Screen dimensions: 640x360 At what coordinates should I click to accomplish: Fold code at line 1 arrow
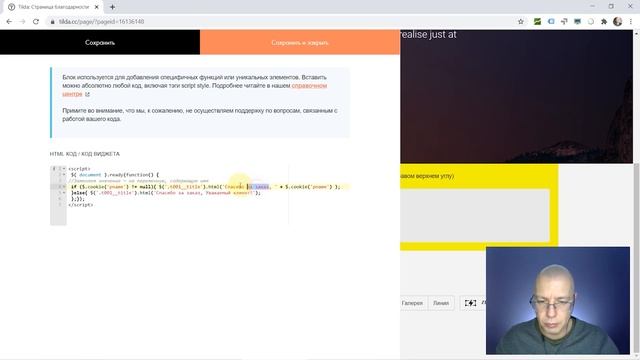pyautogui.click(x=64, y=169)
